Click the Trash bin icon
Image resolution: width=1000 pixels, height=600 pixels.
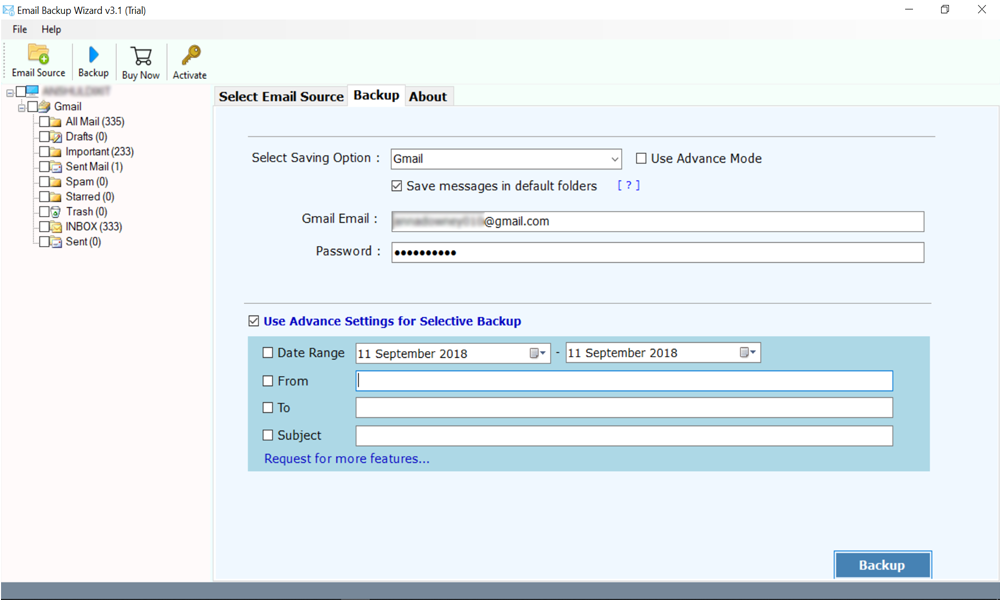pos(56,212)
